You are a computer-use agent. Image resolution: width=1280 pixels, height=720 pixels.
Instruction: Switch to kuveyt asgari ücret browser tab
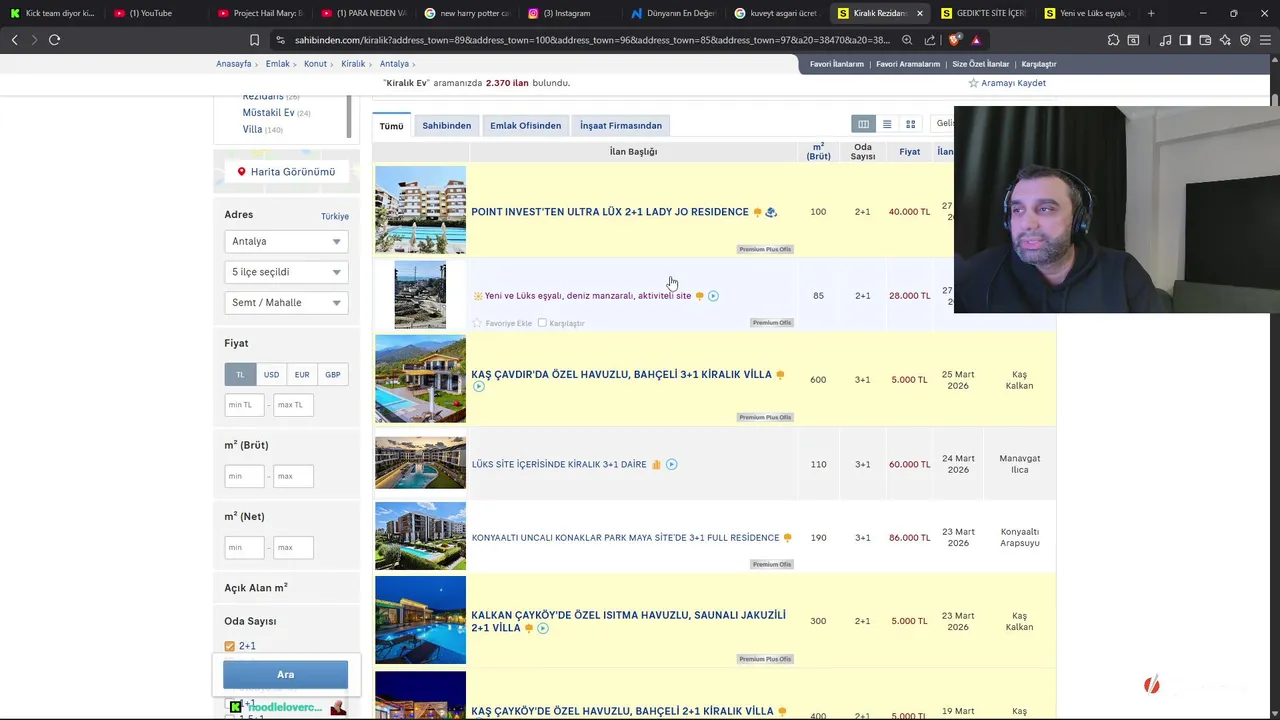(x=776, y=13)
